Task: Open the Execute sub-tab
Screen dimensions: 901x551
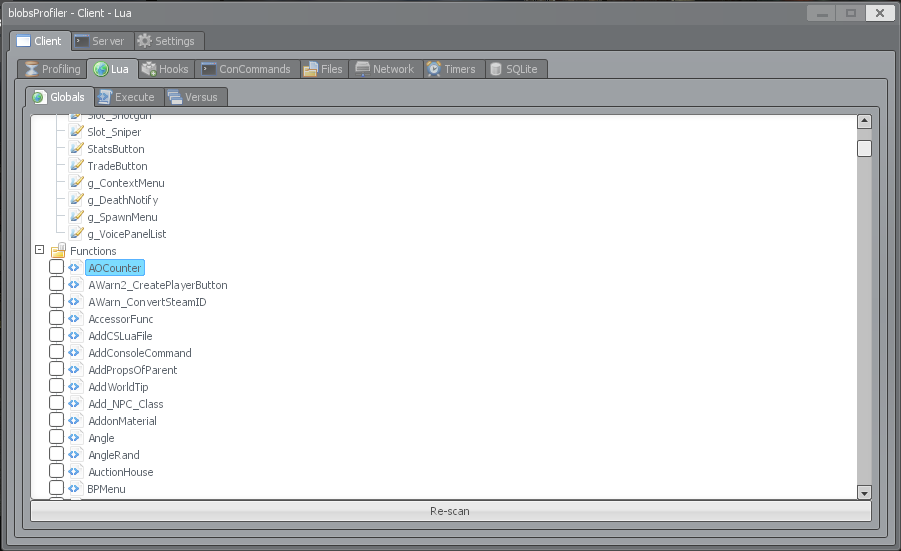Action: pyautogui.click(x=128, y=97)
